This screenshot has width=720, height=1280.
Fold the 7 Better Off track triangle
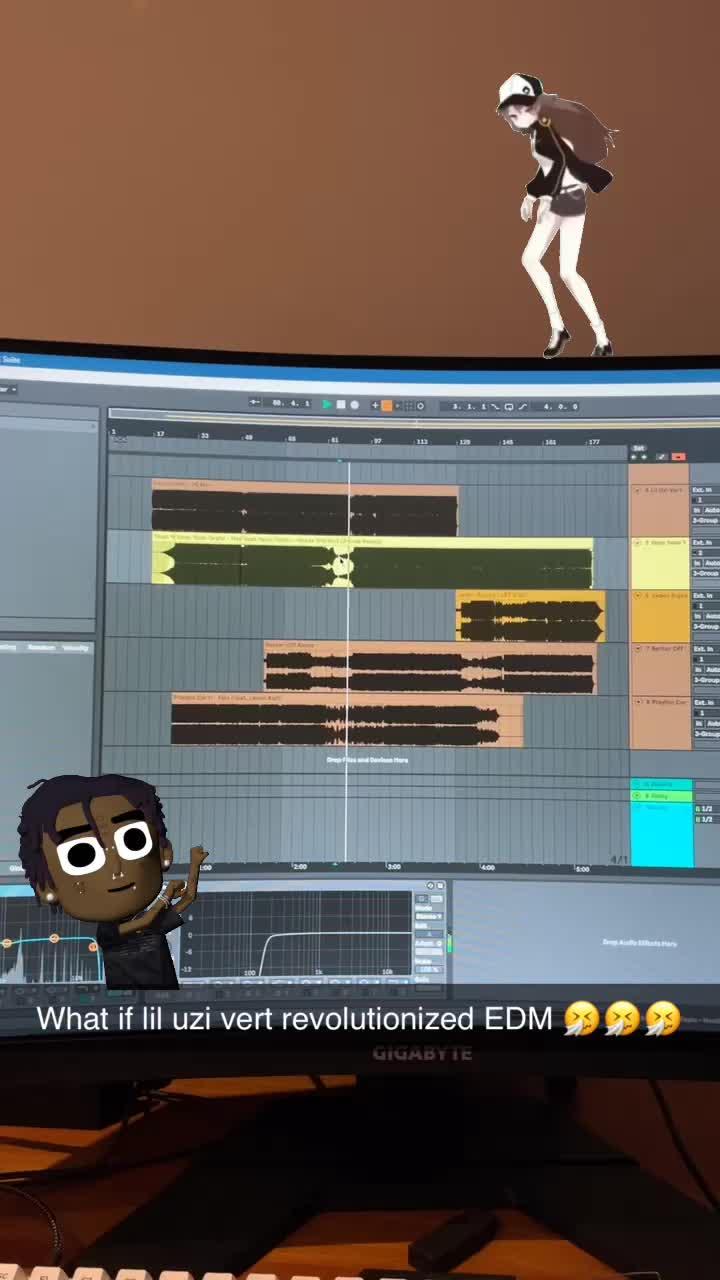tap(637, 649)
